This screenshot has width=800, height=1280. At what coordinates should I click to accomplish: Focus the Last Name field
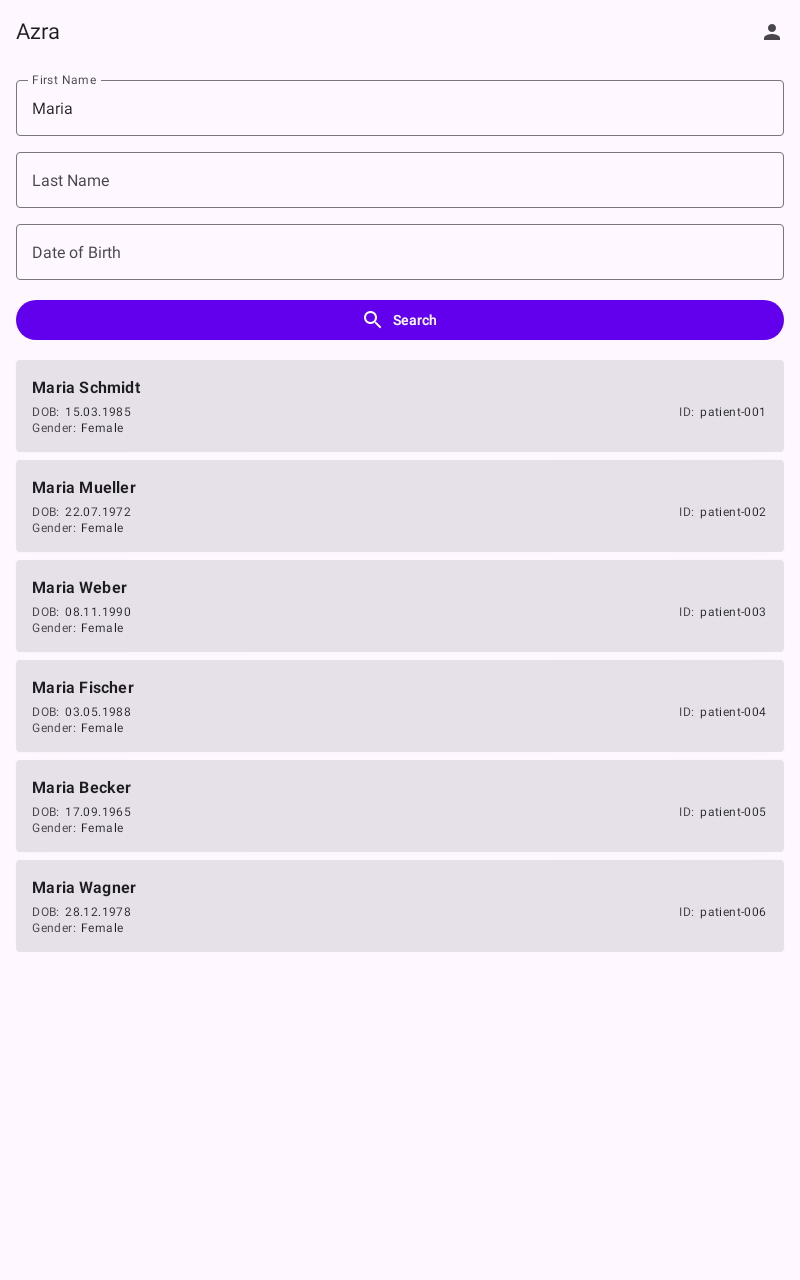(x=400, y=180)
